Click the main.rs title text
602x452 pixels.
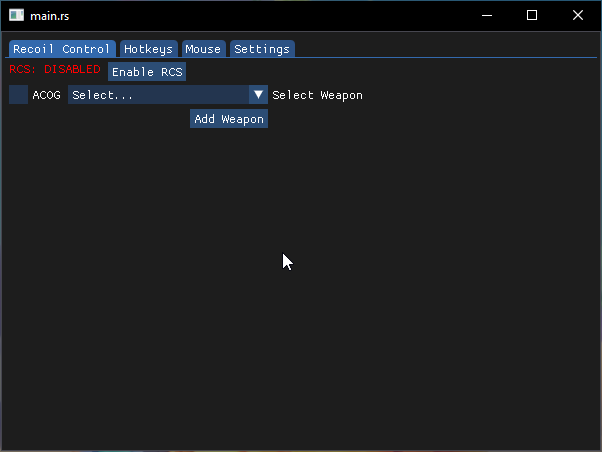click(50, 16)
